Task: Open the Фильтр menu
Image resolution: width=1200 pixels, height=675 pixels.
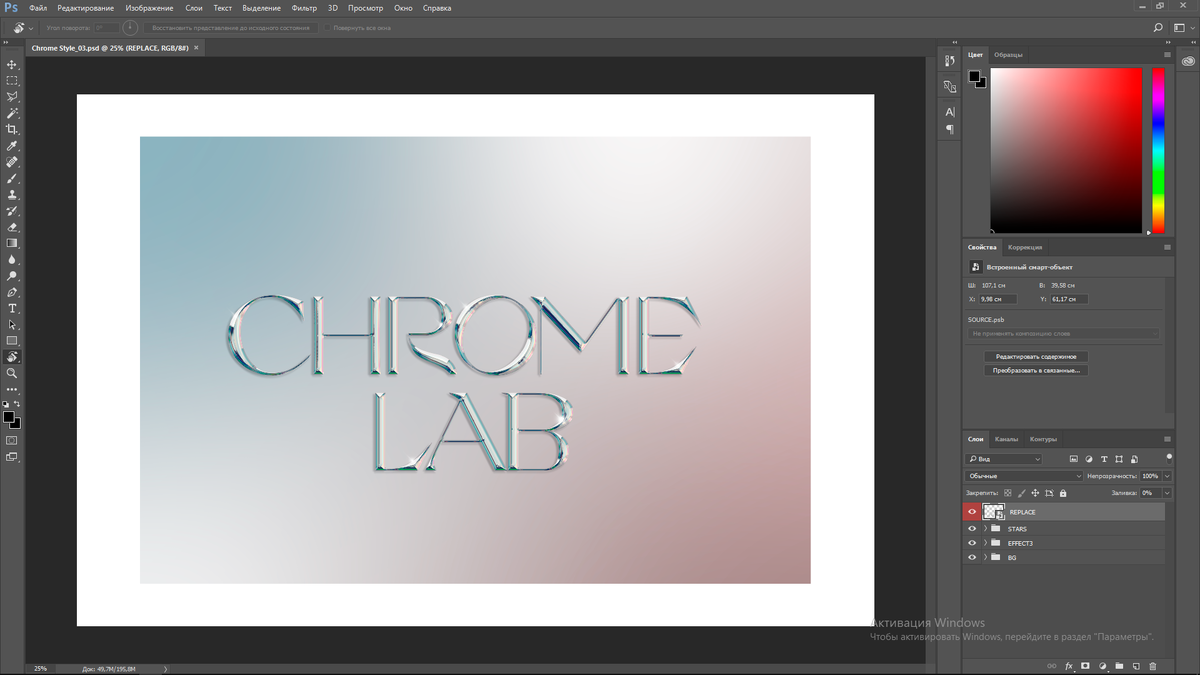Action: pyautogui.click(x=304, y=8)
